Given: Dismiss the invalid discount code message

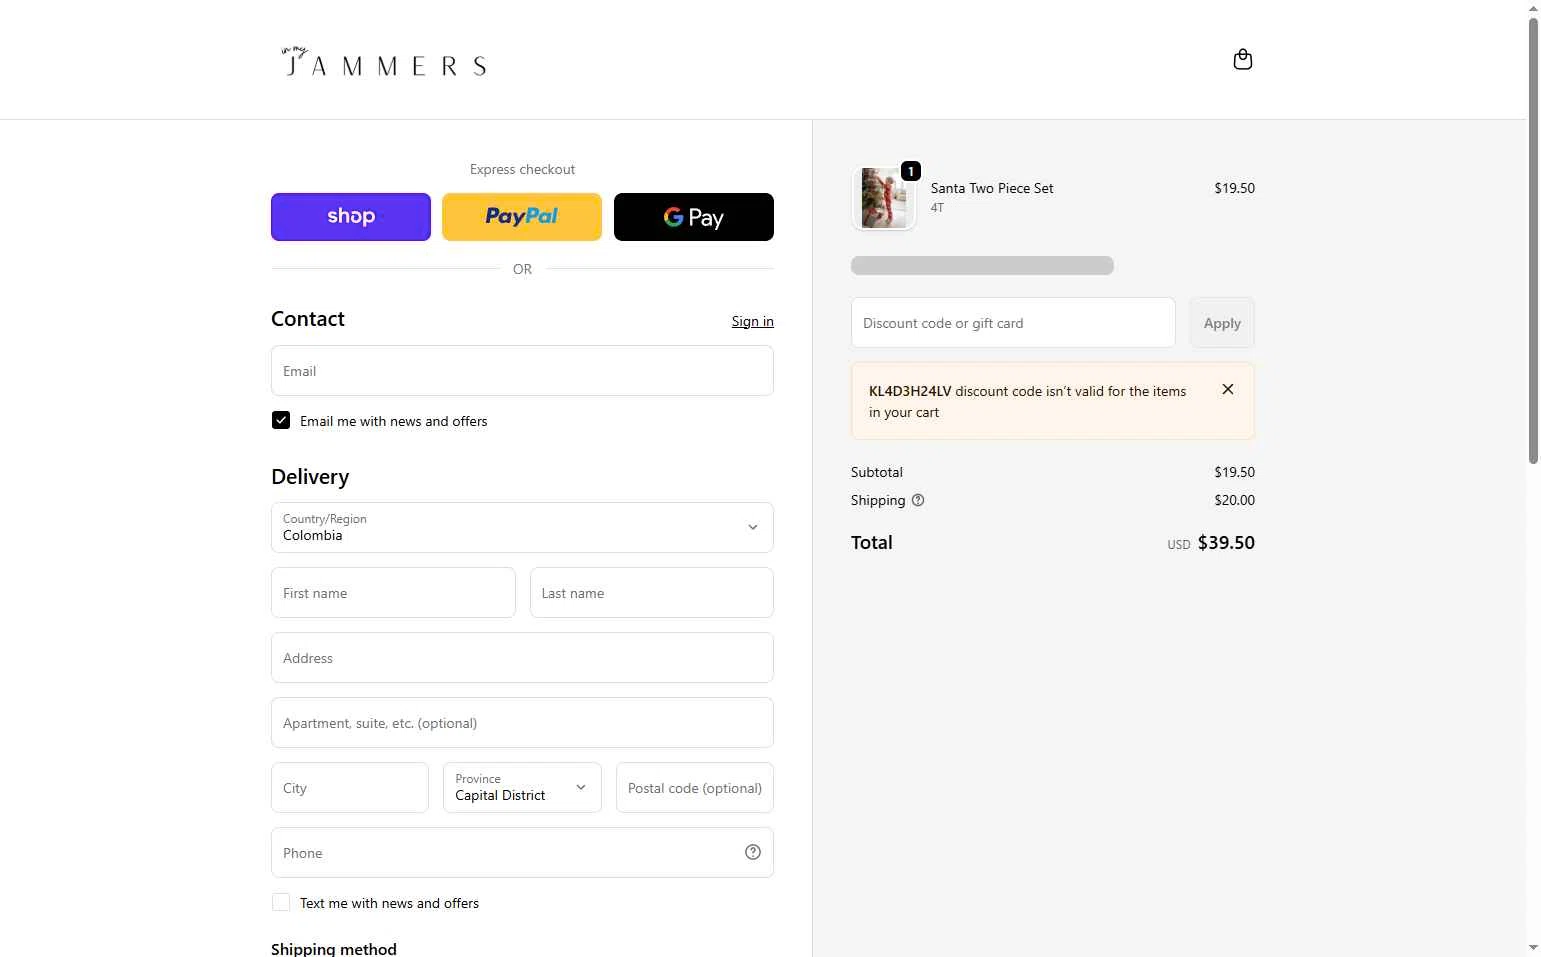Looking at the screenshot, I should pos(1228,390).
